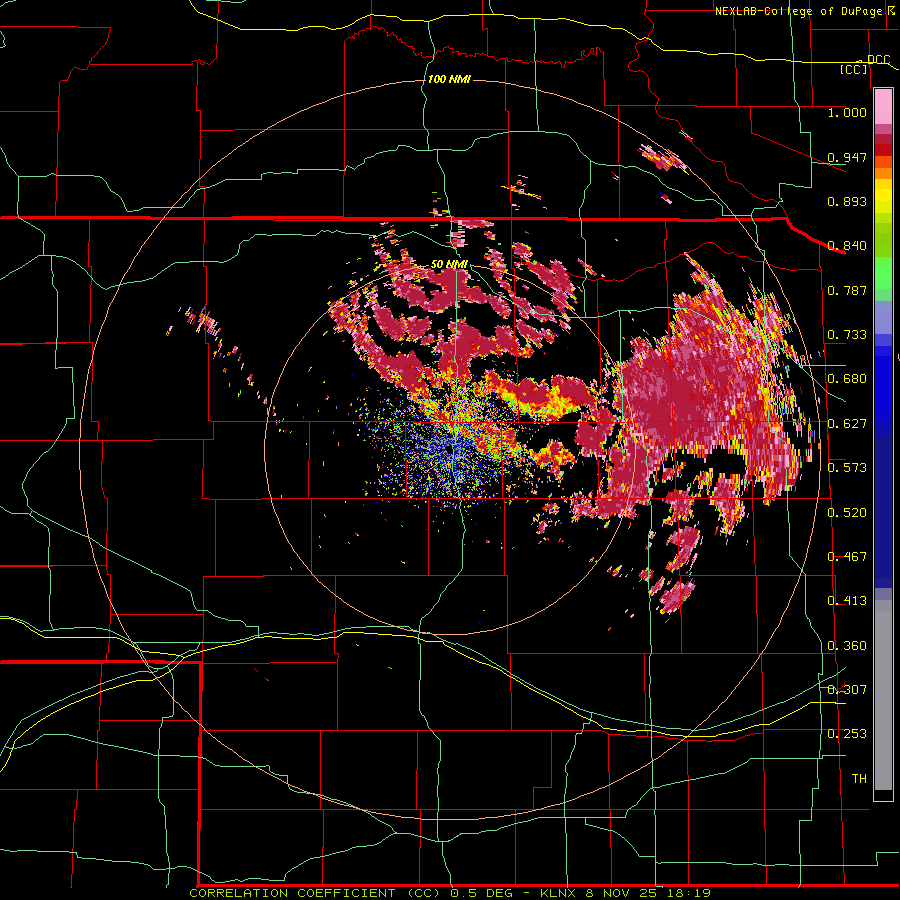Click the 0.573 color scale label
Image resolution: width=900 pixels, height=900 pixels.
pyautogui.click(x=847, y=468)
